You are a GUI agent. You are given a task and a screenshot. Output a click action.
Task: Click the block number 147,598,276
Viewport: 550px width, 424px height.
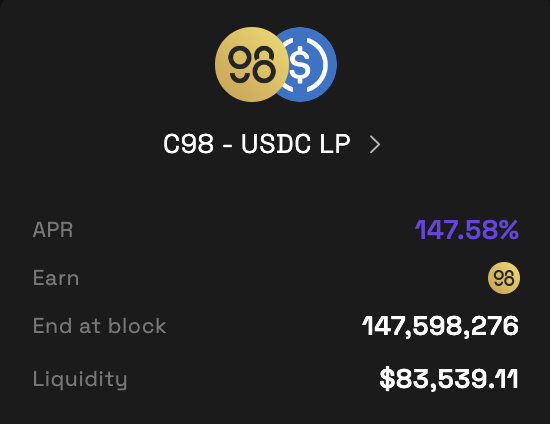440,326
